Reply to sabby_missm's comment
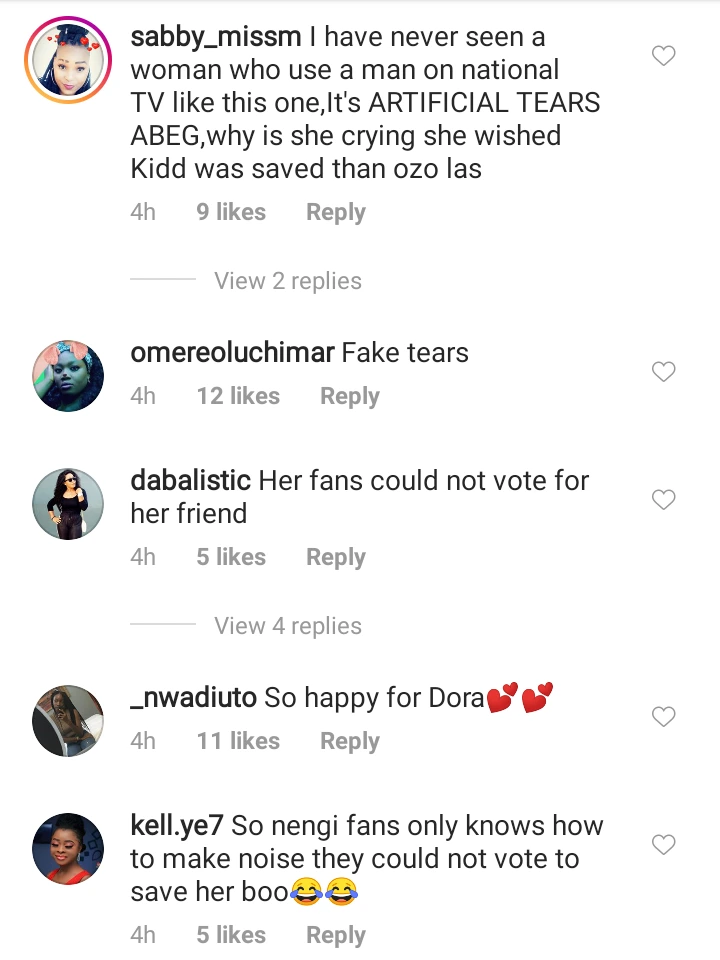This screenshot has height=960, width=720. point(336,212)
